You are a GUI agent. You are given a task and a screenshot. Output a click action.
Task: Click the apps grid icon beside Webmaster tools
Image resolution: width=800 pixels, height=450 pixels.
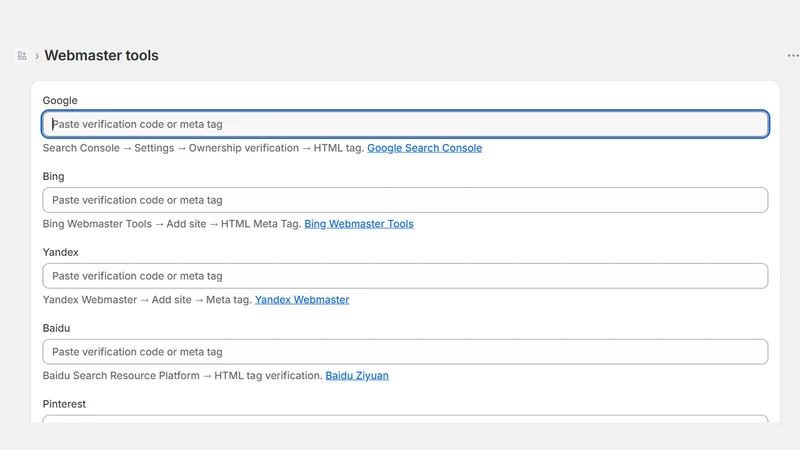coord(22,56)
